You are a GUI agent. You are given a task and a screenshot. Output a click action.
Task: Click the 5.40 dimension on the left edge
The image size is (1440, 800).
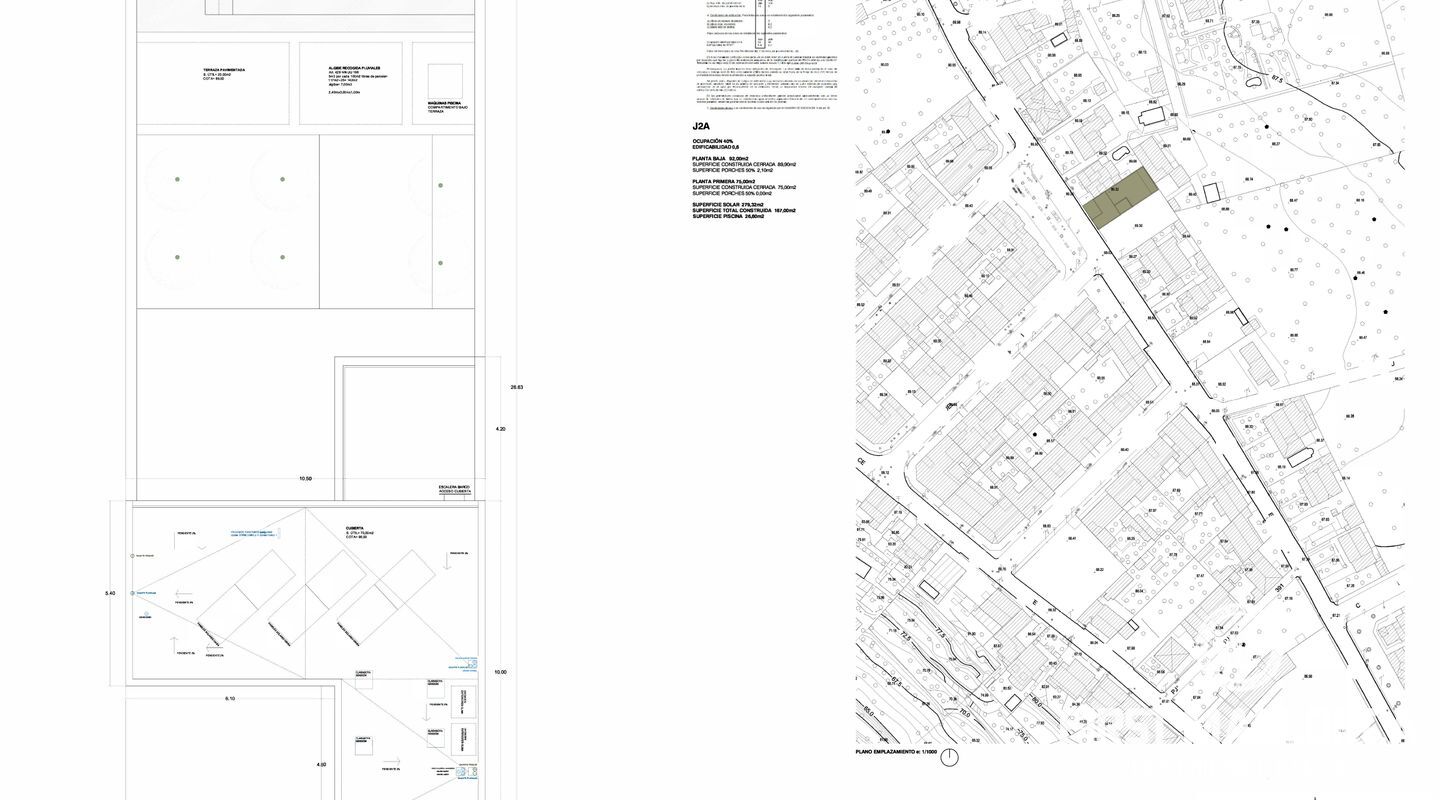[x=110, y=594]
